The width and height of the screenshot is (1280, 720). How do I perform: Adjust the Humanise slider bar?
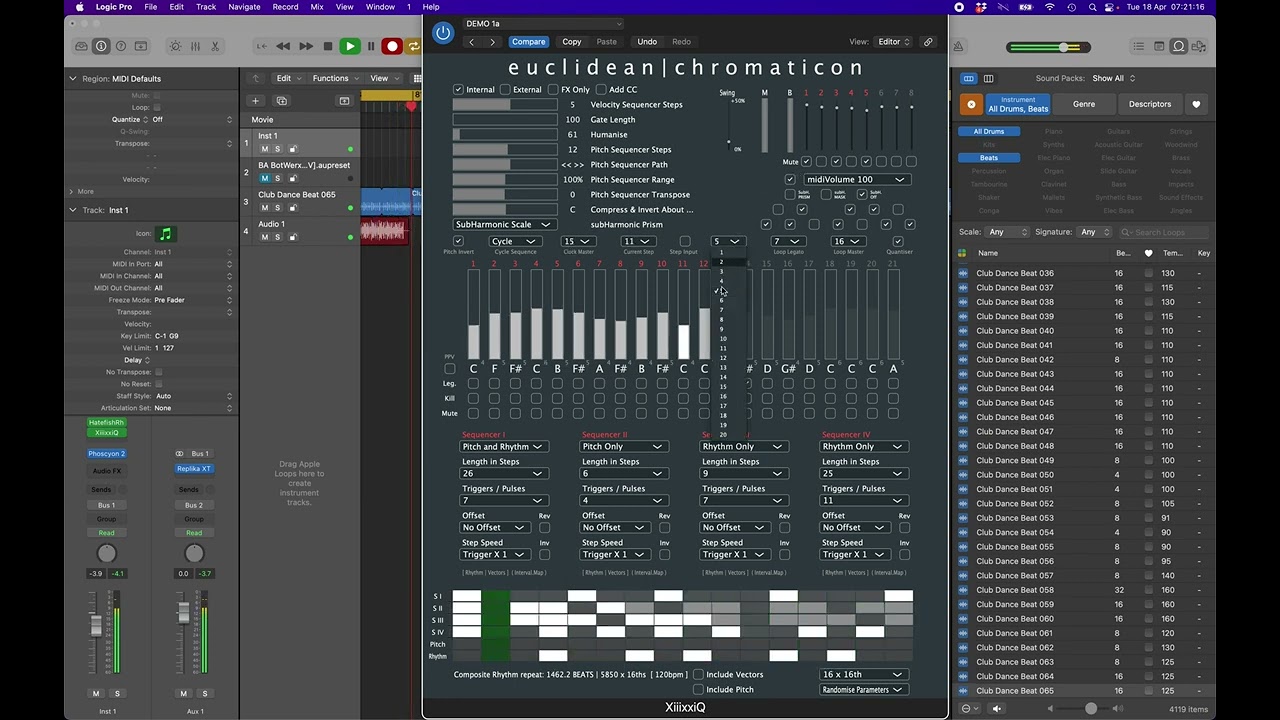point(505,135)
